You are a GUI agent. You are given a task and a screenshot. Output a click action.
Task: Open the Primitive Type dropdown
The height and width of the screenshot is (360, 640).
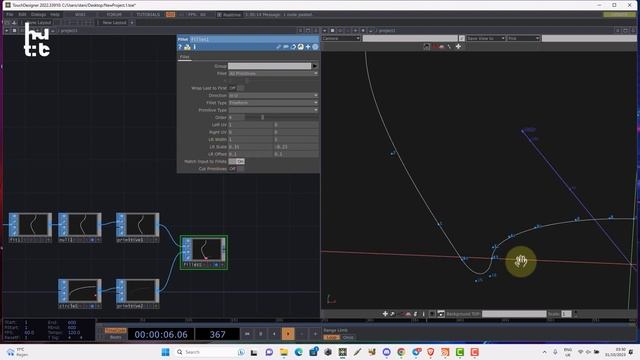(x=273, y=110)
